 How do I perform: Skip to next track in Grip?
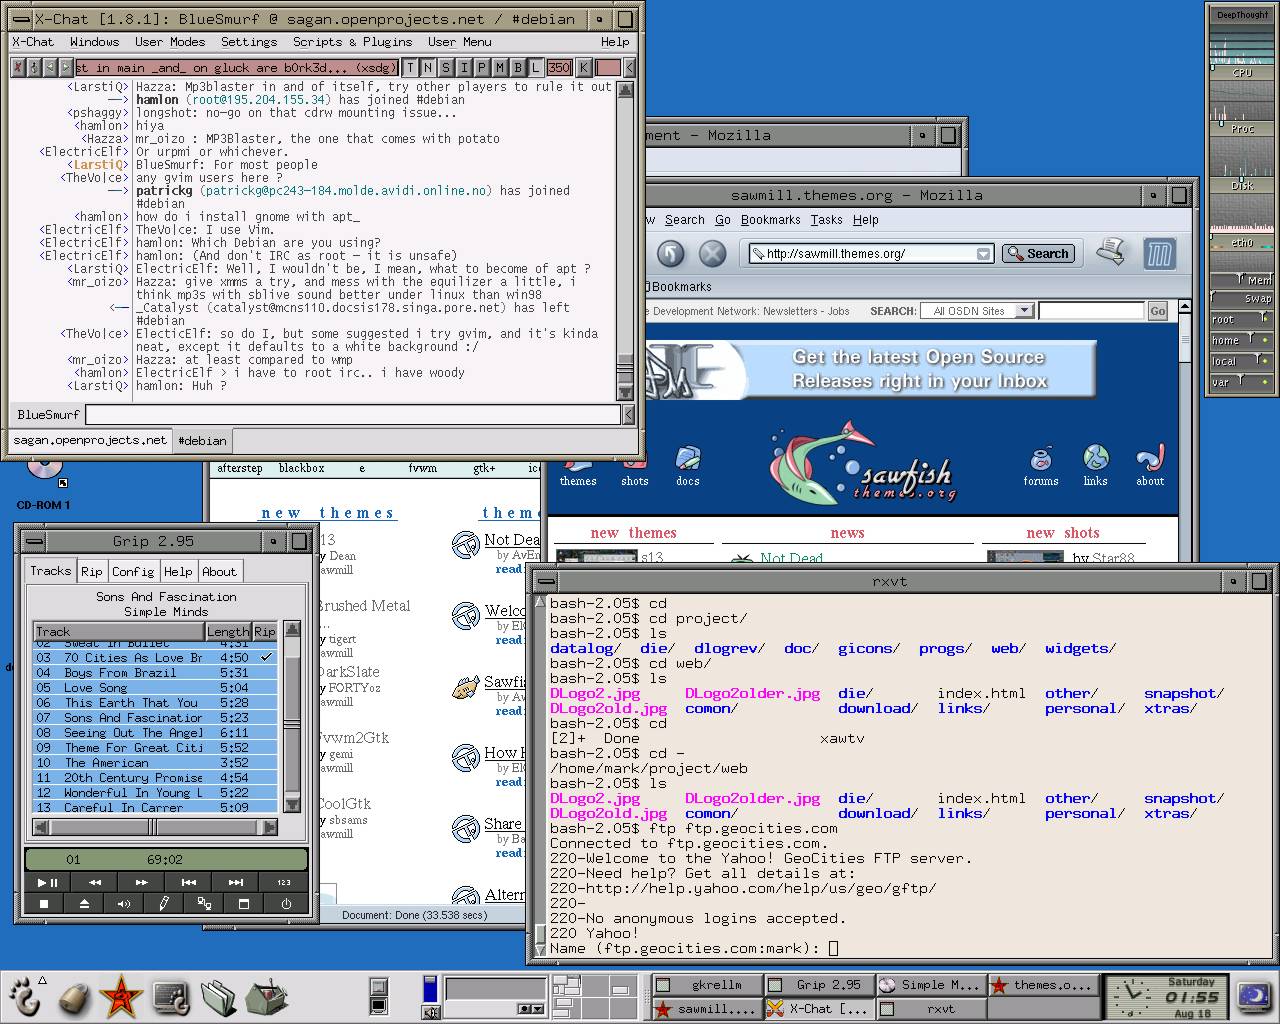click(236, 882)
